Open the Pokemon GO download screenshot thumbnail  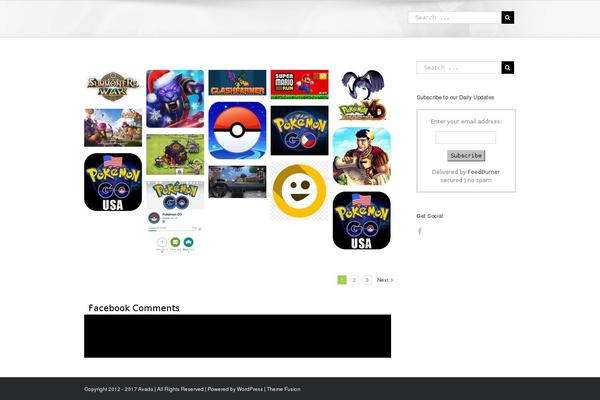click(175, 218)
